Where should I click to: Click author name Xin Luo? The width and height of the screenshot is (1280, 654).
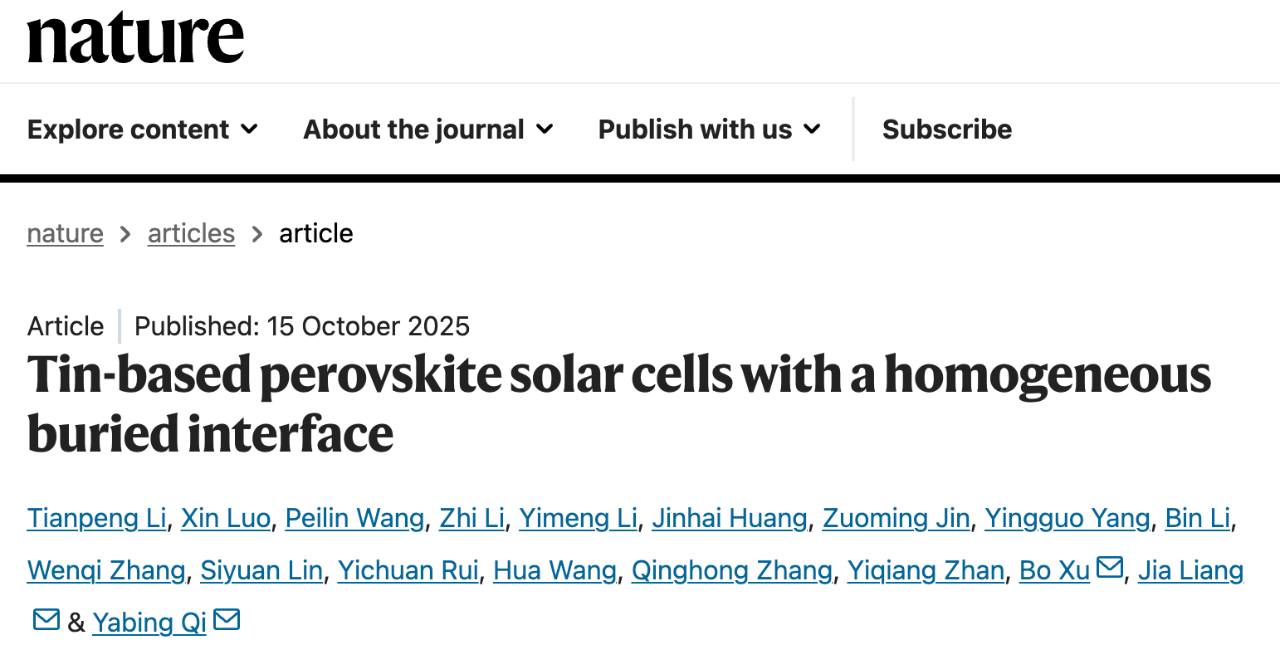[226, 518]
